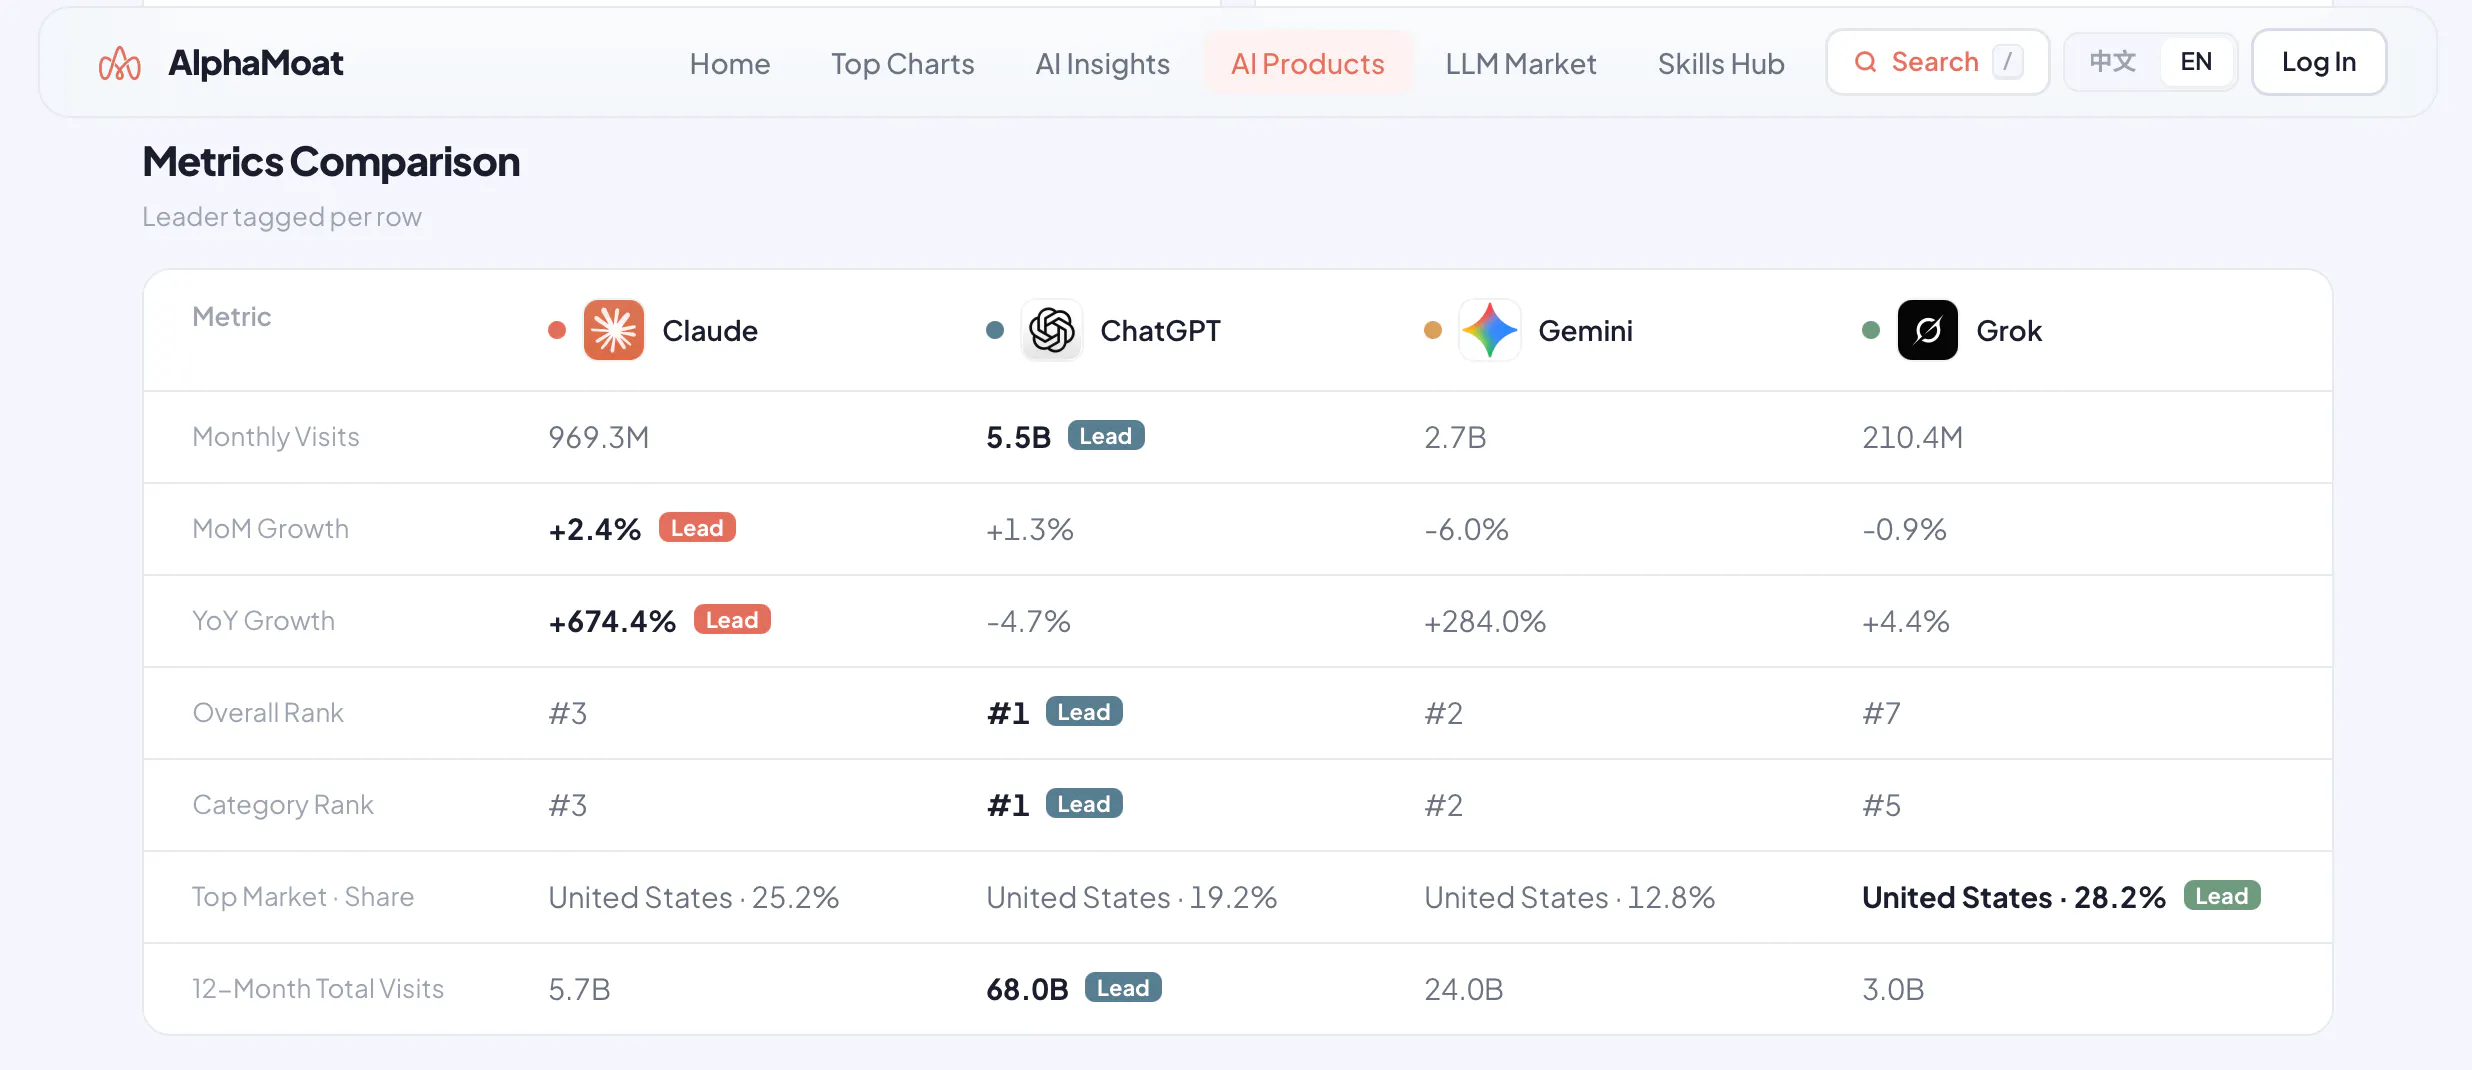
Task: Go to the Home page
Action: pyautogui.click(x=730, y=63)
